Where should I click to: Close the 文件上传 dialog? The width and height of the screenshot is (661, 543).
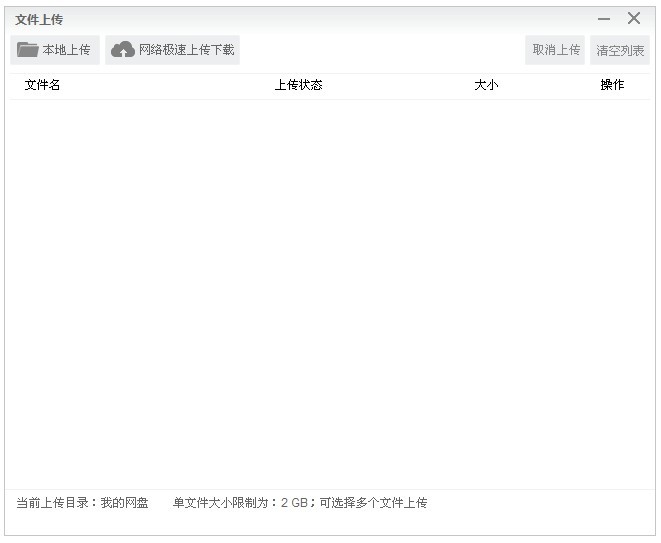coord(634,18)
